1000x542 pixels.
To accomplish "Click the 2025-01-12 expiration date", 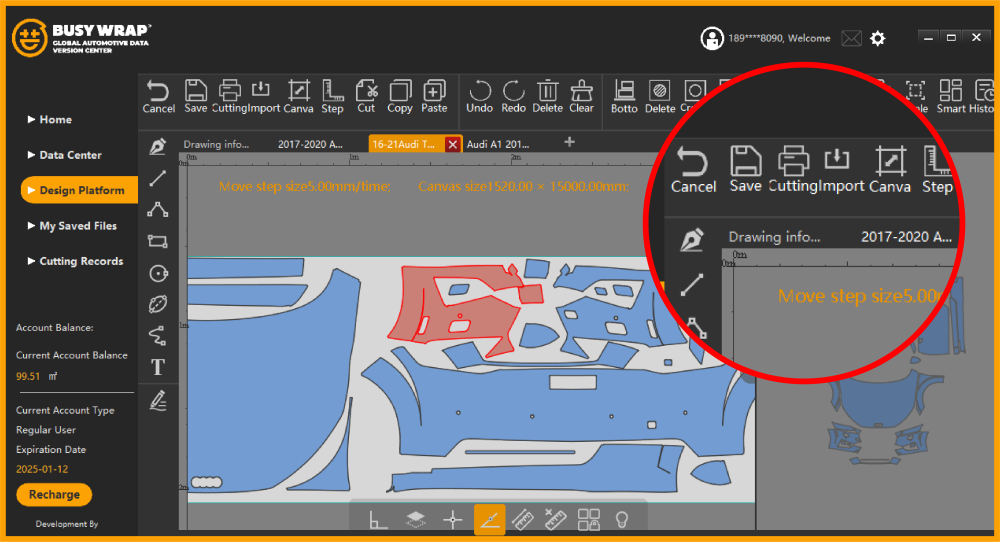I will coord(42,469).
